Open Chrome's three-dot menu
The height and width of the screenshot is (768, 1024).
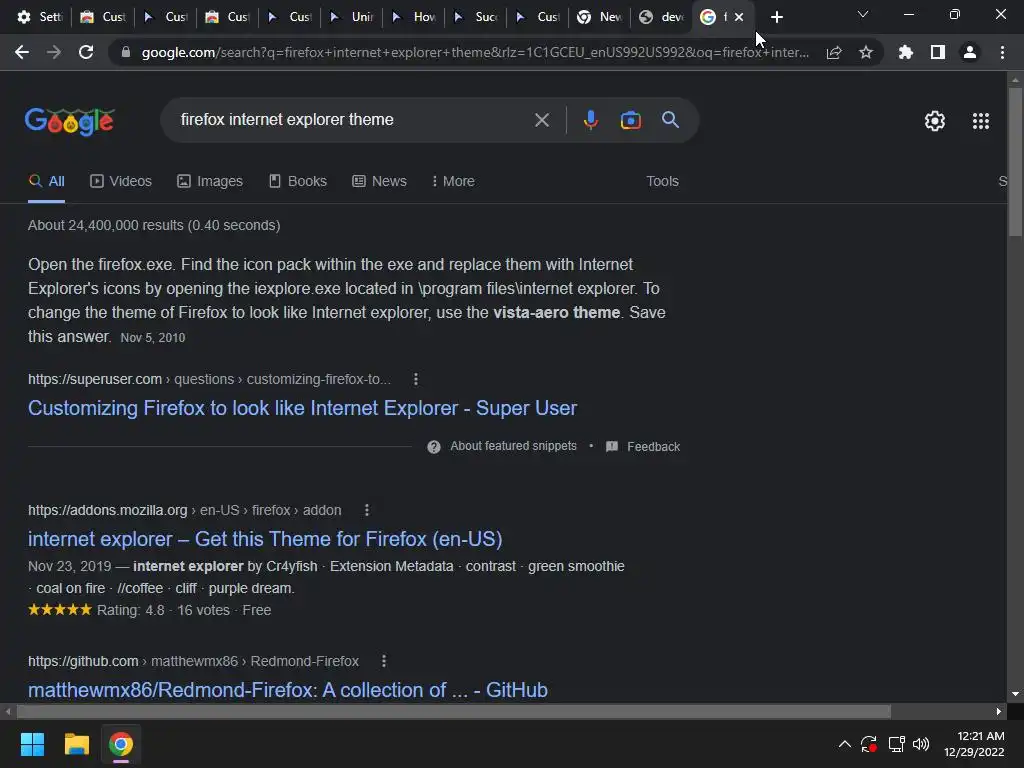(1002, 52)
